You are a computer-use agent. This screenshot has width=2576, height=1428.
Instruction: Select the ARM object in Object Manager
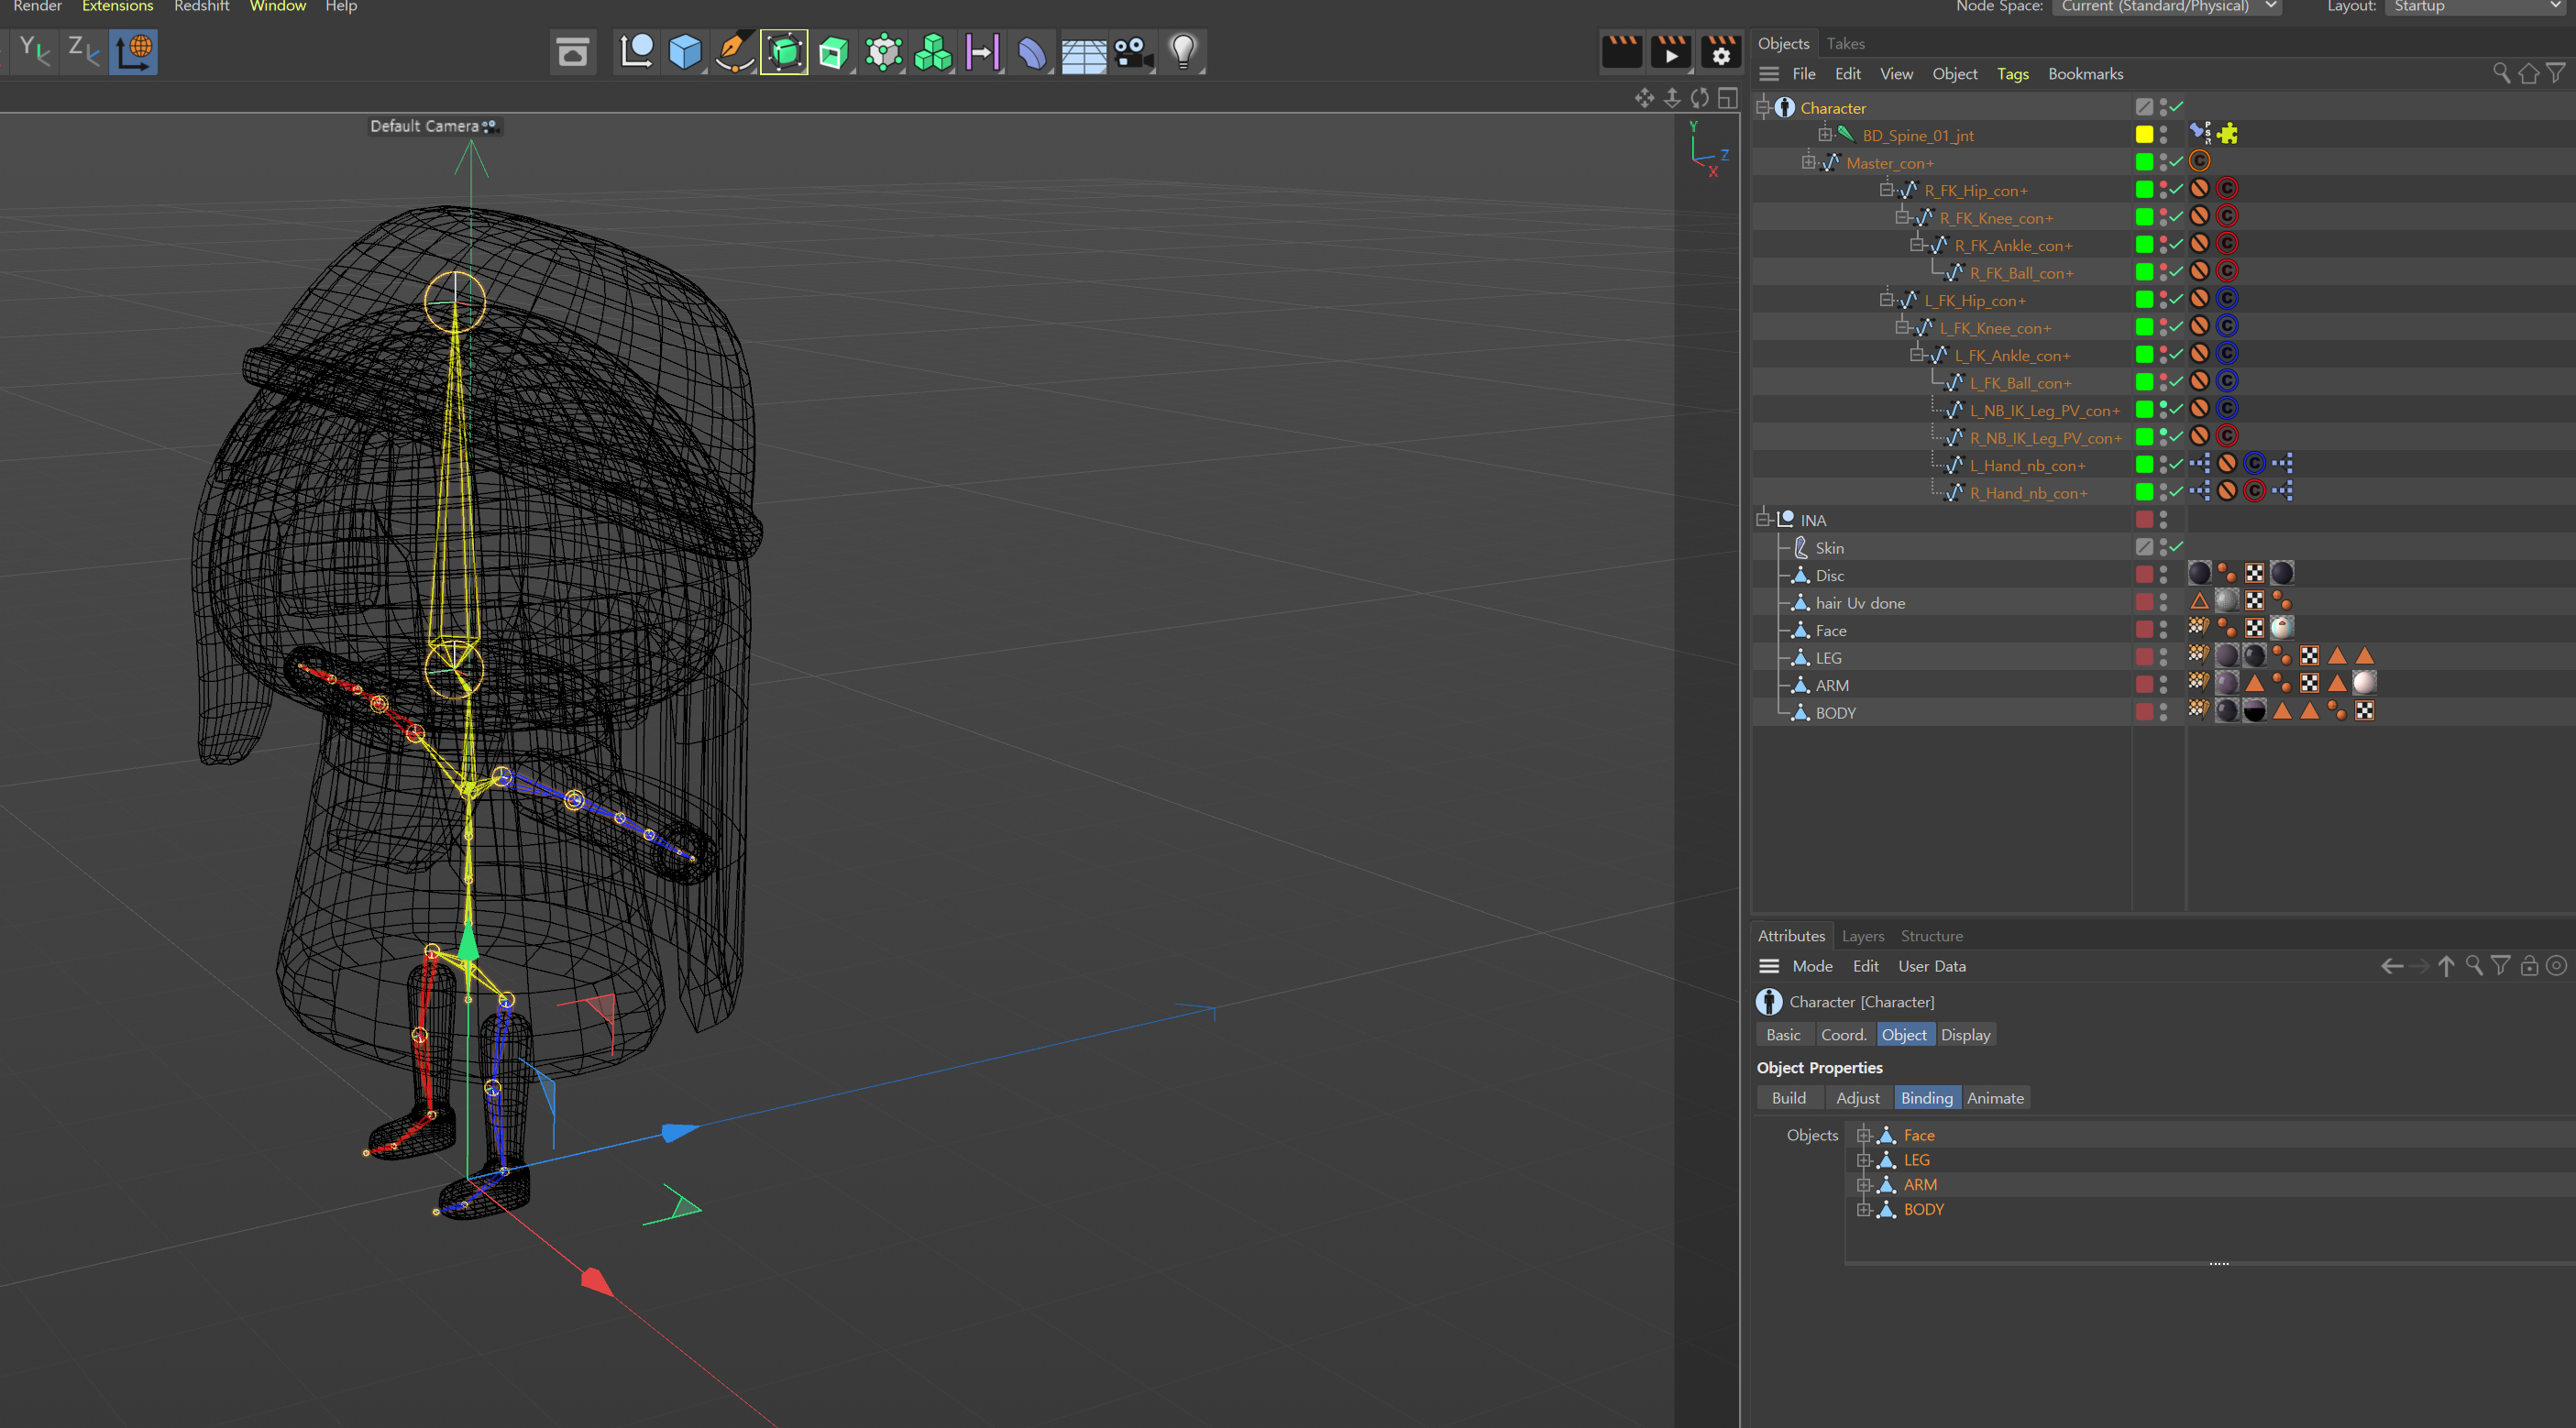(1832, 685)
